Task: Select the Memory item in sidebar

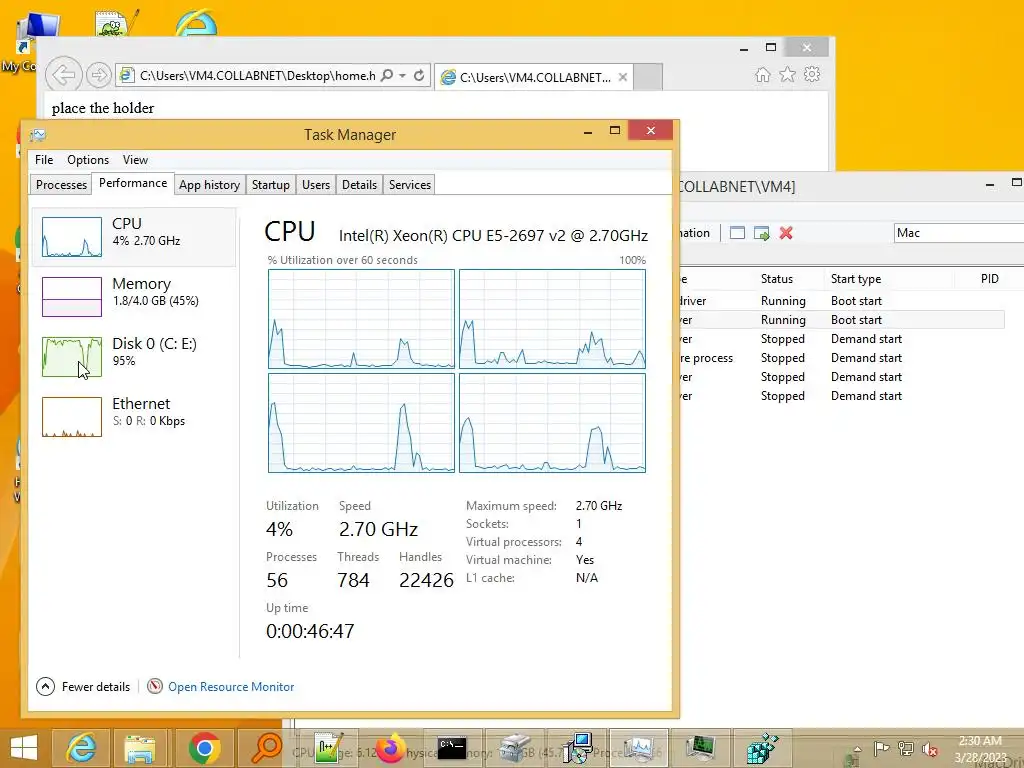Action: (x=133, y=296)
